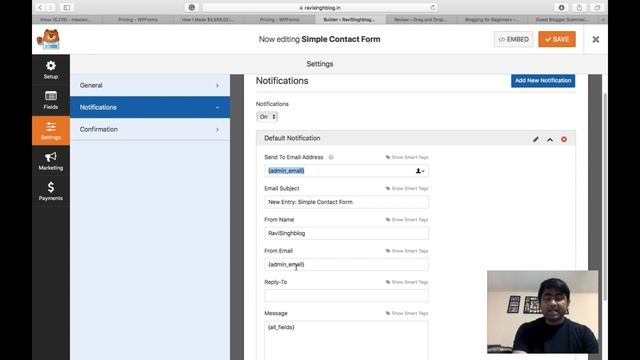640x360 pixels.
Task: Show Smart Tags for Send To Email Address
Action: pyautogui.click(x=407, y=157)
